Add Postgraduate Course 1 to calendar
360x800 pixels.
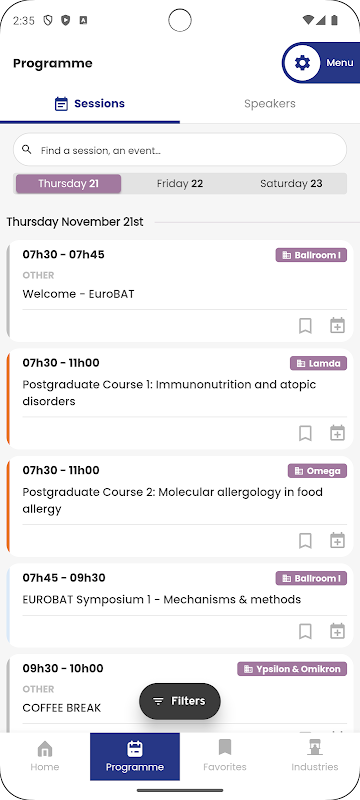[x=337, y=433]
